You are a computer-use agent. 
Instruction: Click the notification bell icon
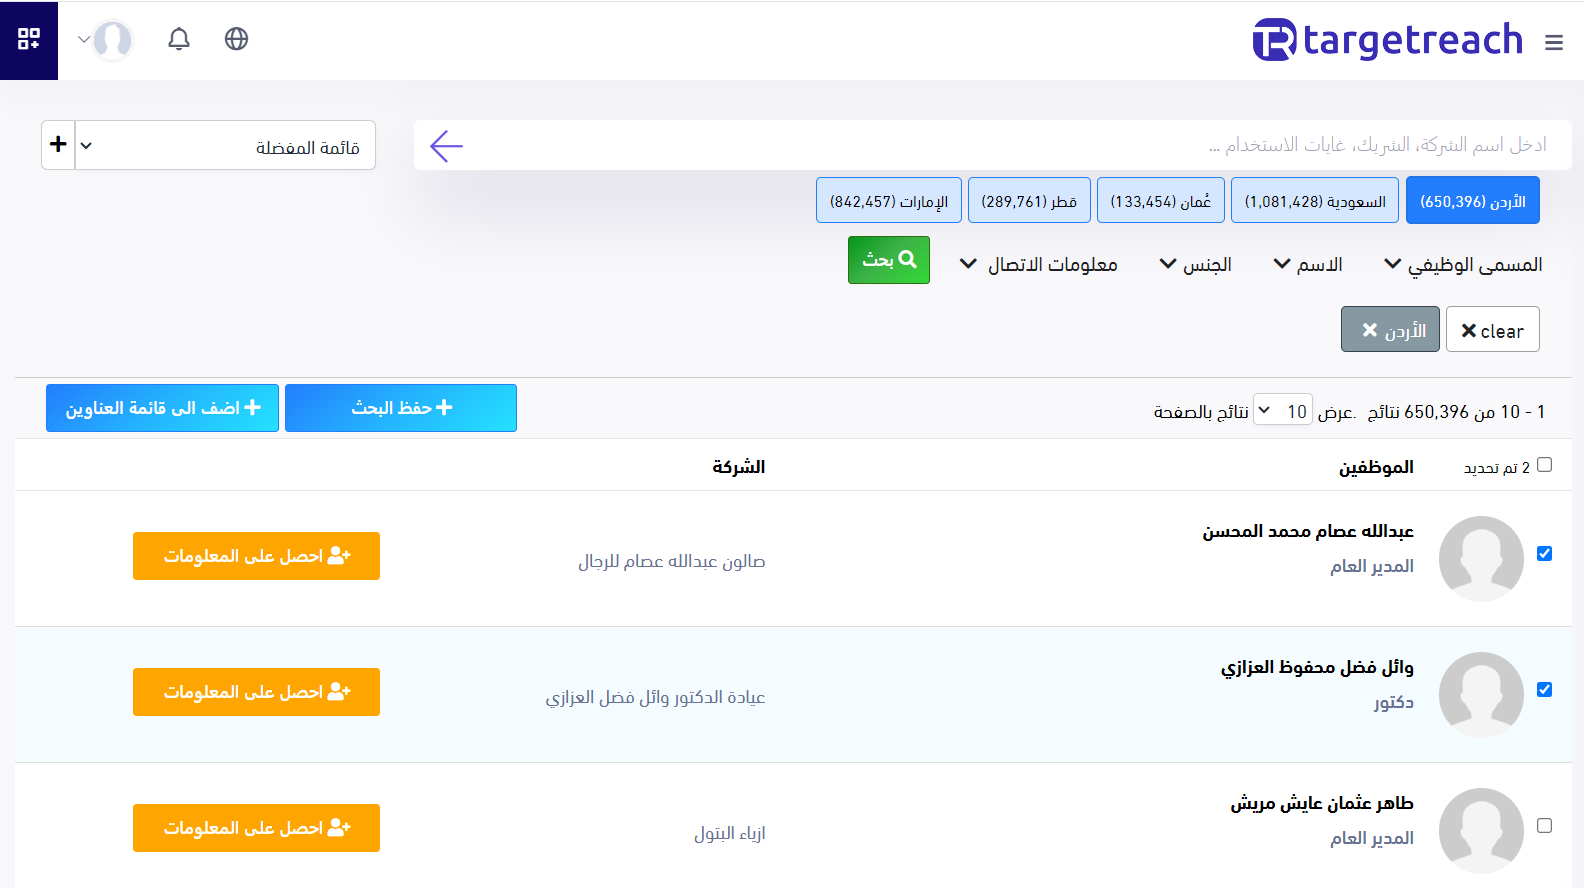point(179,39)
